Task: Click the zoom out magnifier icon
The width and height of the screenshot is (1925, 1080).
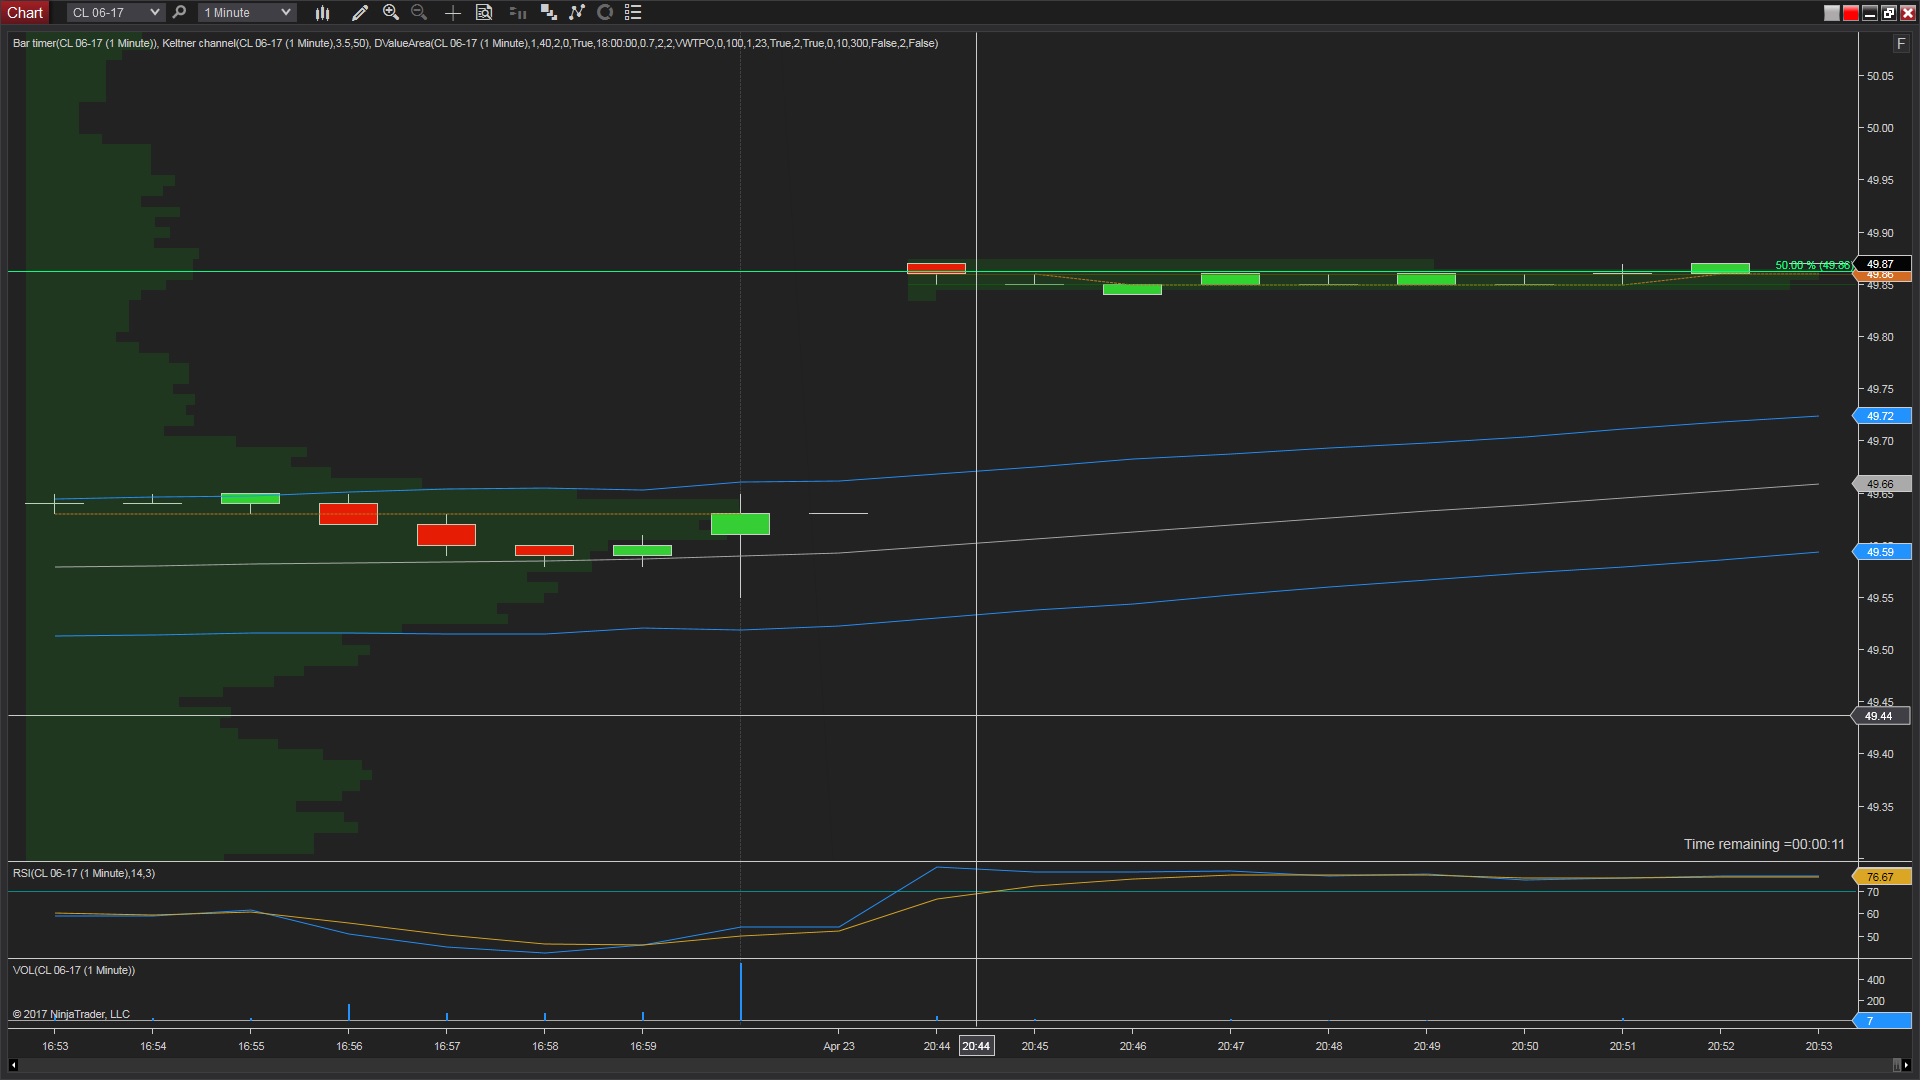Action: coord(419,13)
